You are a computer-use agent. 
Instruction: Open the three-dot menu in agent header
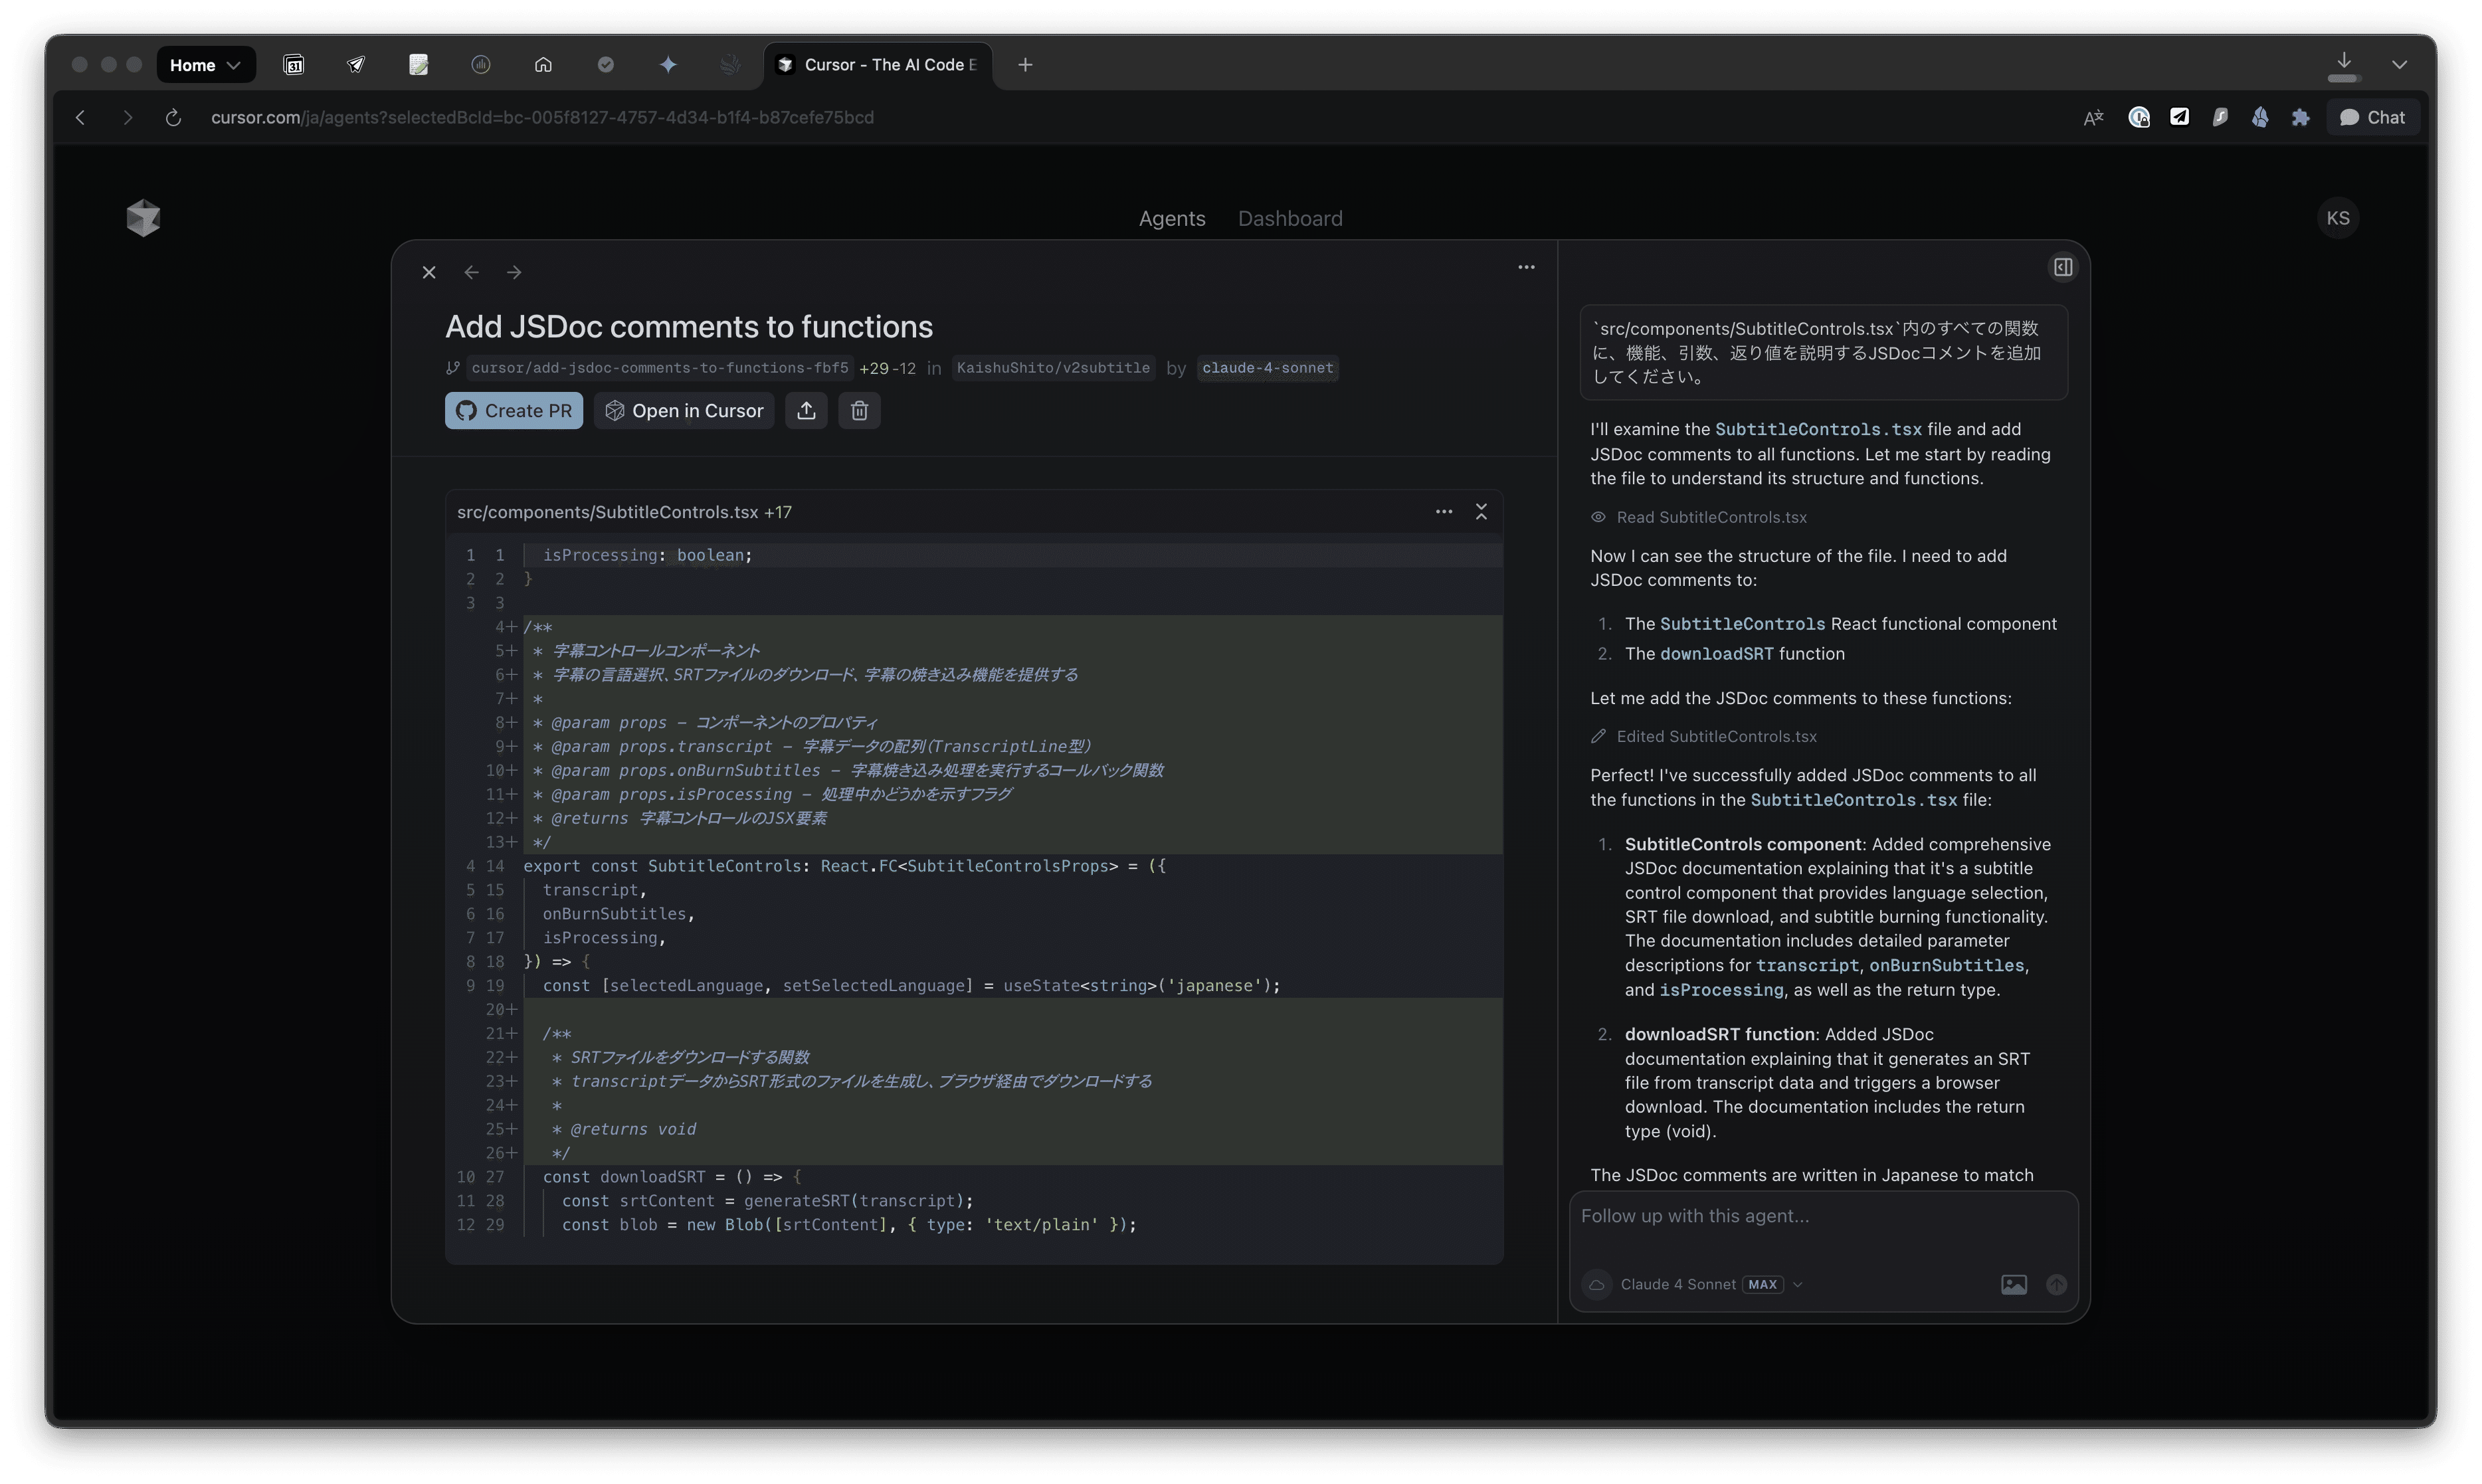coord(1526,267)
